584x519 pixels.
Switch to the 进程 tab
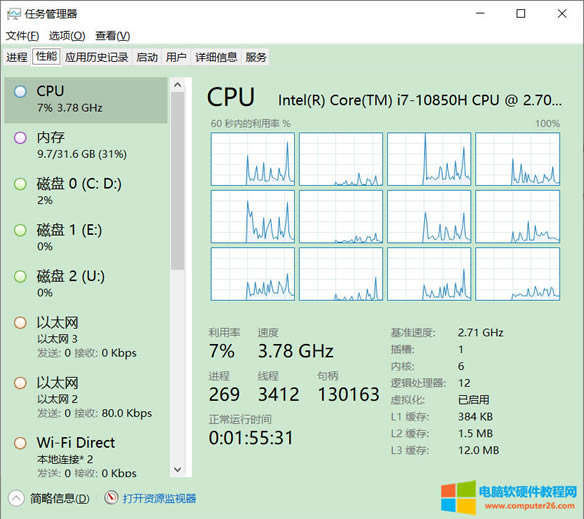click(x=17, y=57)
